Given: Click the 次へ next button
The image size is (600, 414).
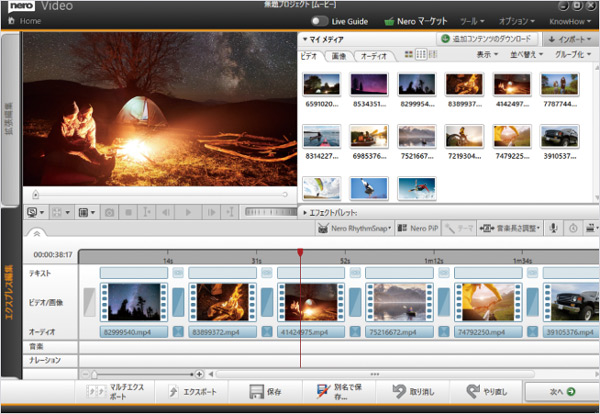Looking at the screenshot, I should tap(558, 393).
